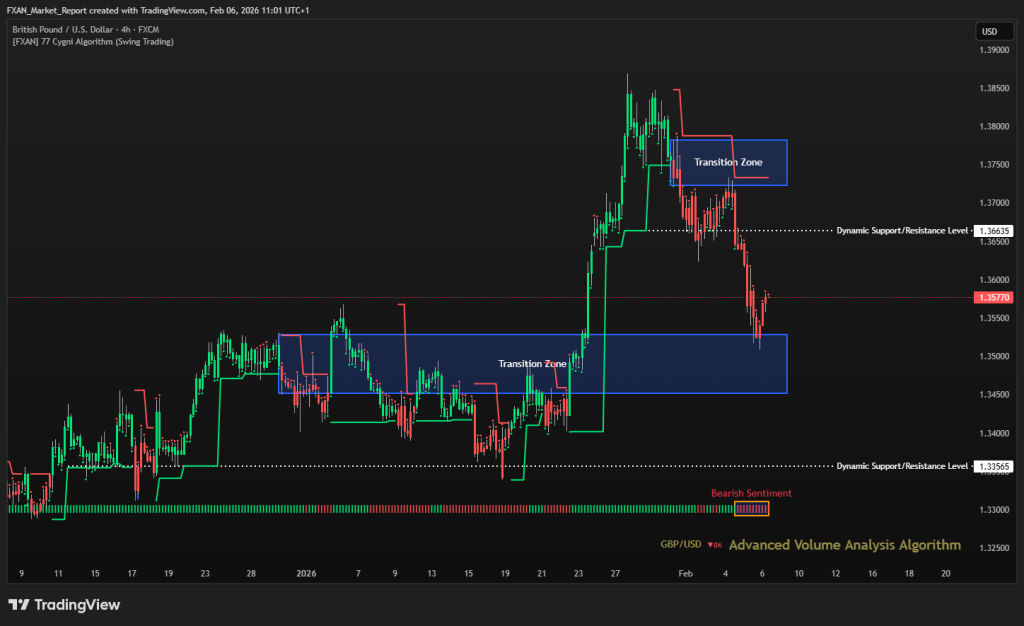Select the upper Transition Zone box
This screenshot has width=1024, height=626.
pyautogui.click(x=728, y=162)
